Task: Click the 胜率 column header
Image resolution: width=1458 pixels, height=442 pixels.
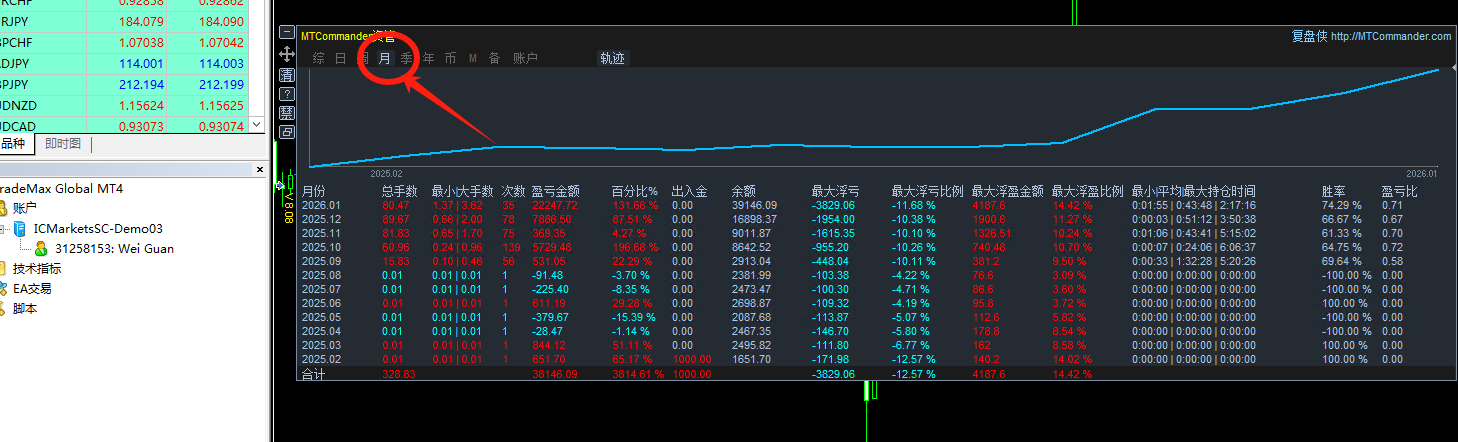Action: (1334, 191)
